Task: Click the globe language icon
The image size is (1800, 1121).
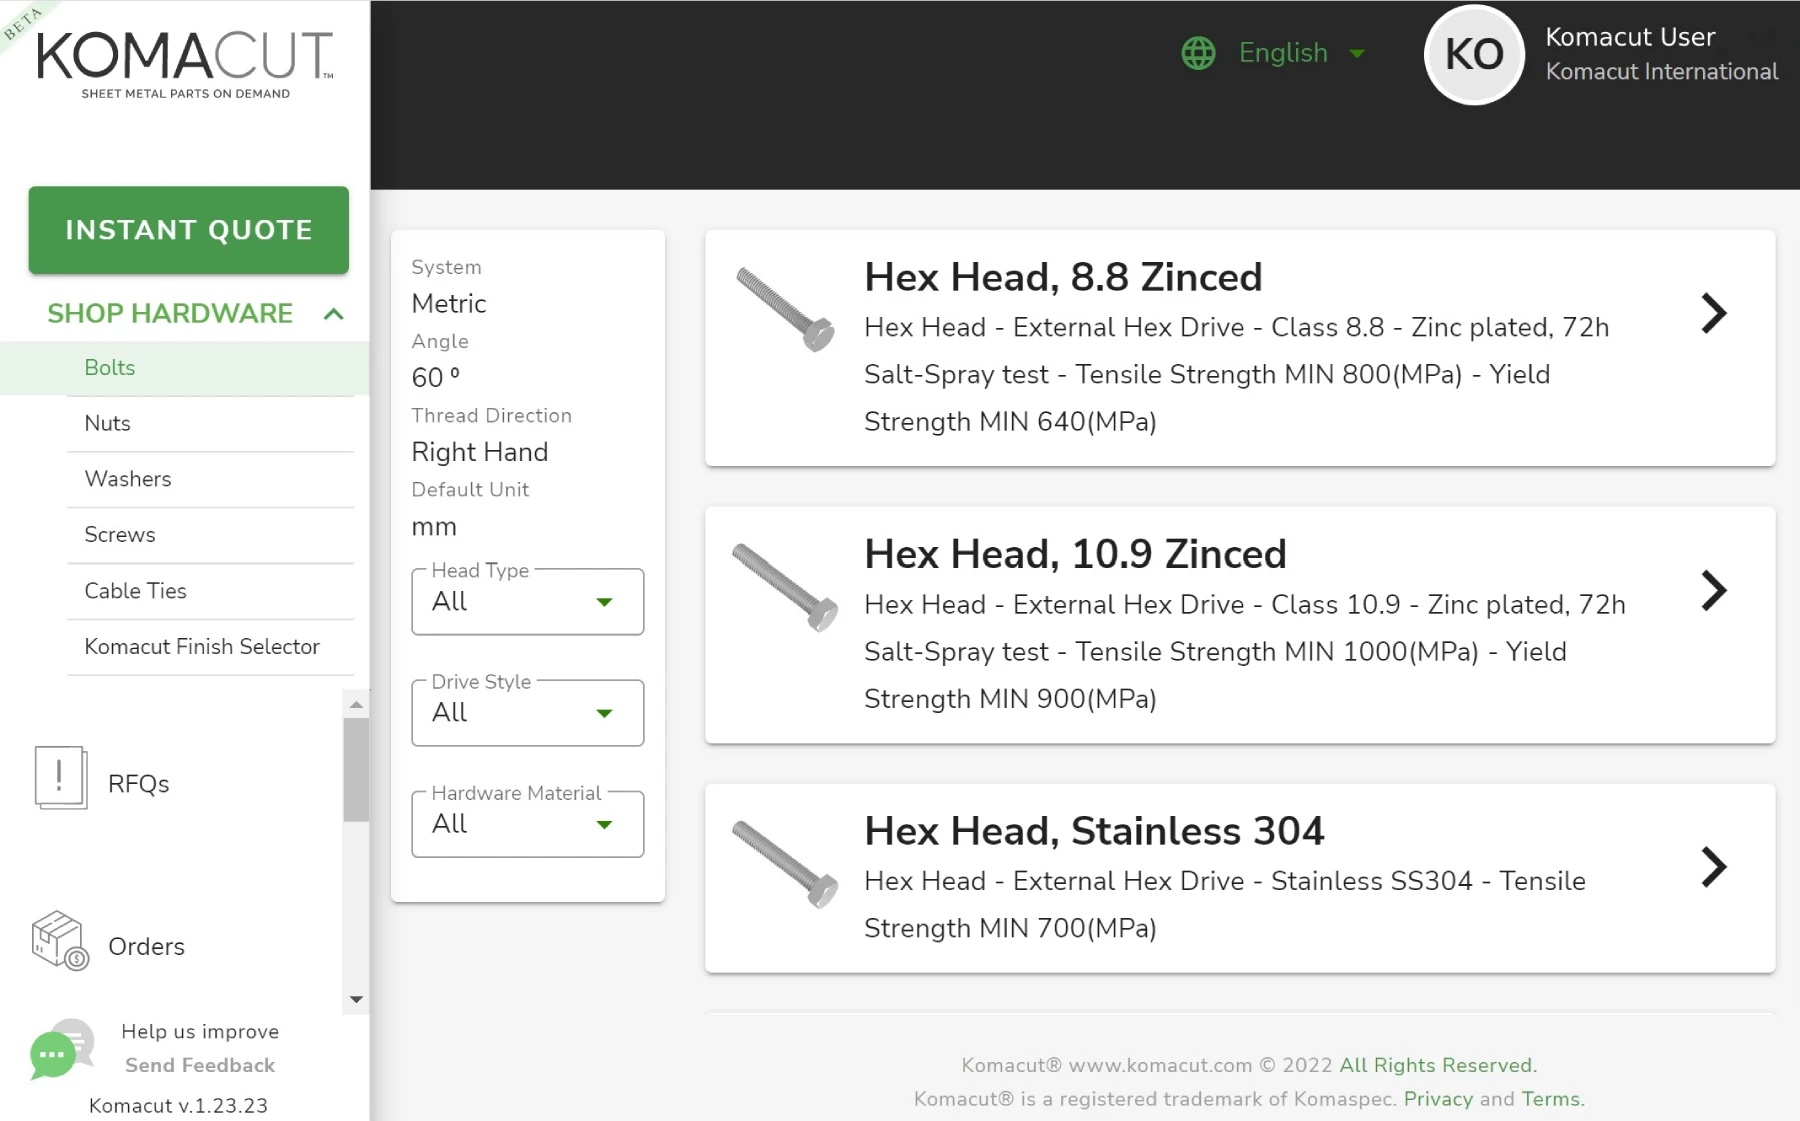Action: (x=1198, y=53)
